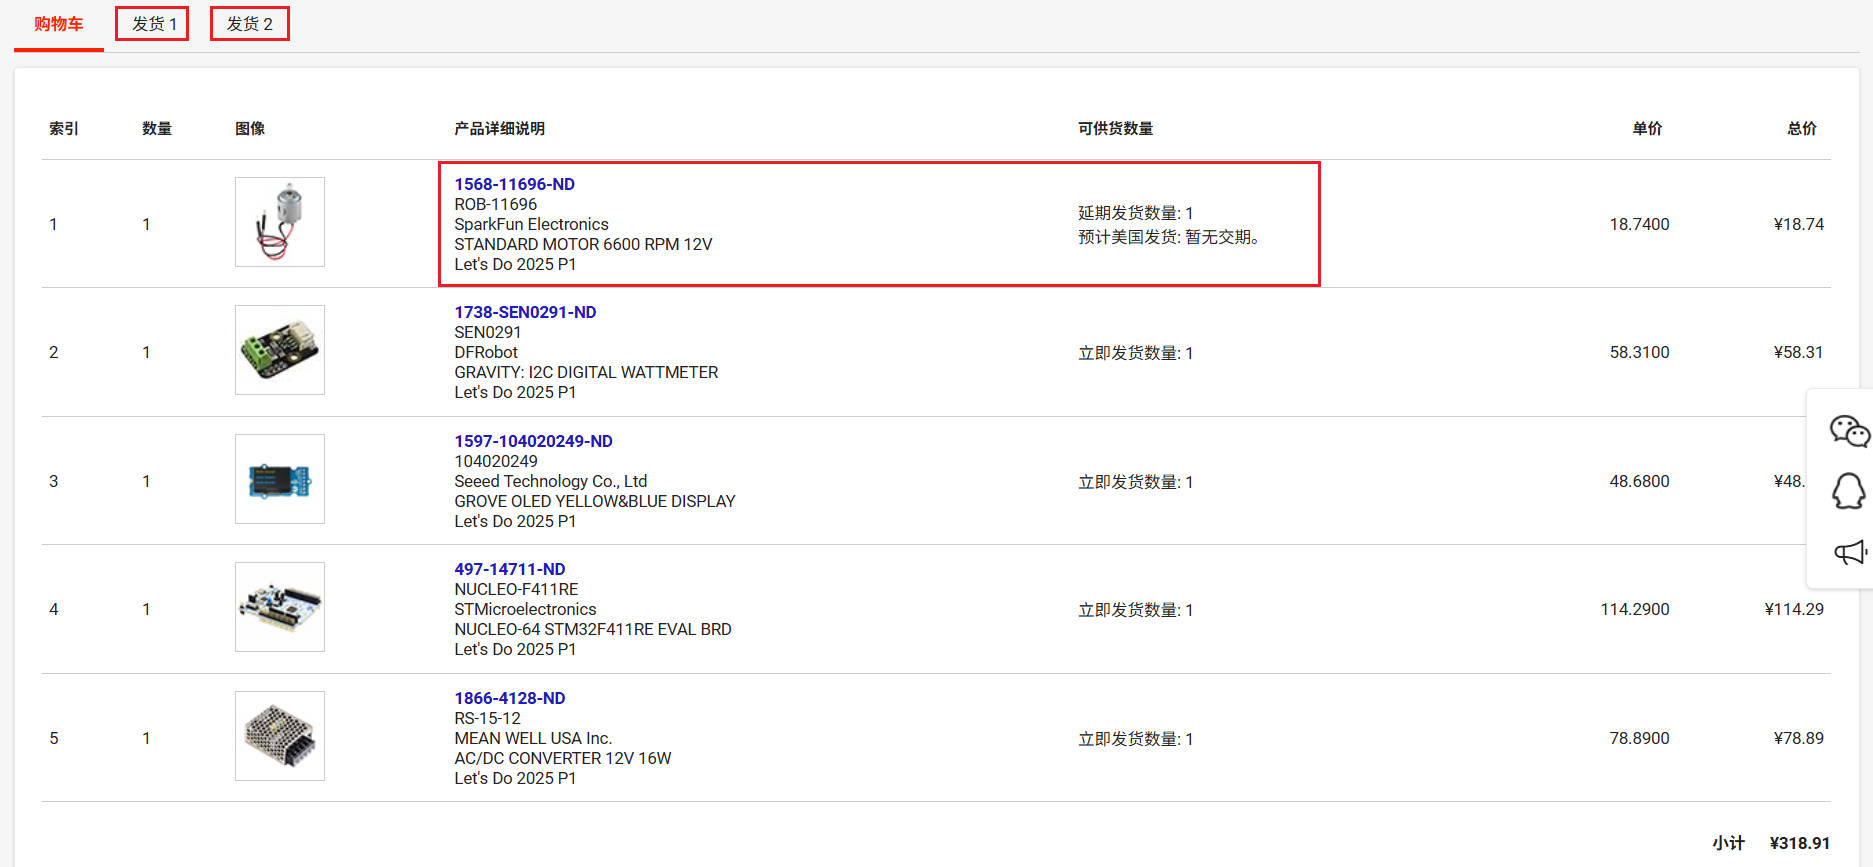
Task: Open part link 1597-104020249-ND
Action: coord(533,441)
